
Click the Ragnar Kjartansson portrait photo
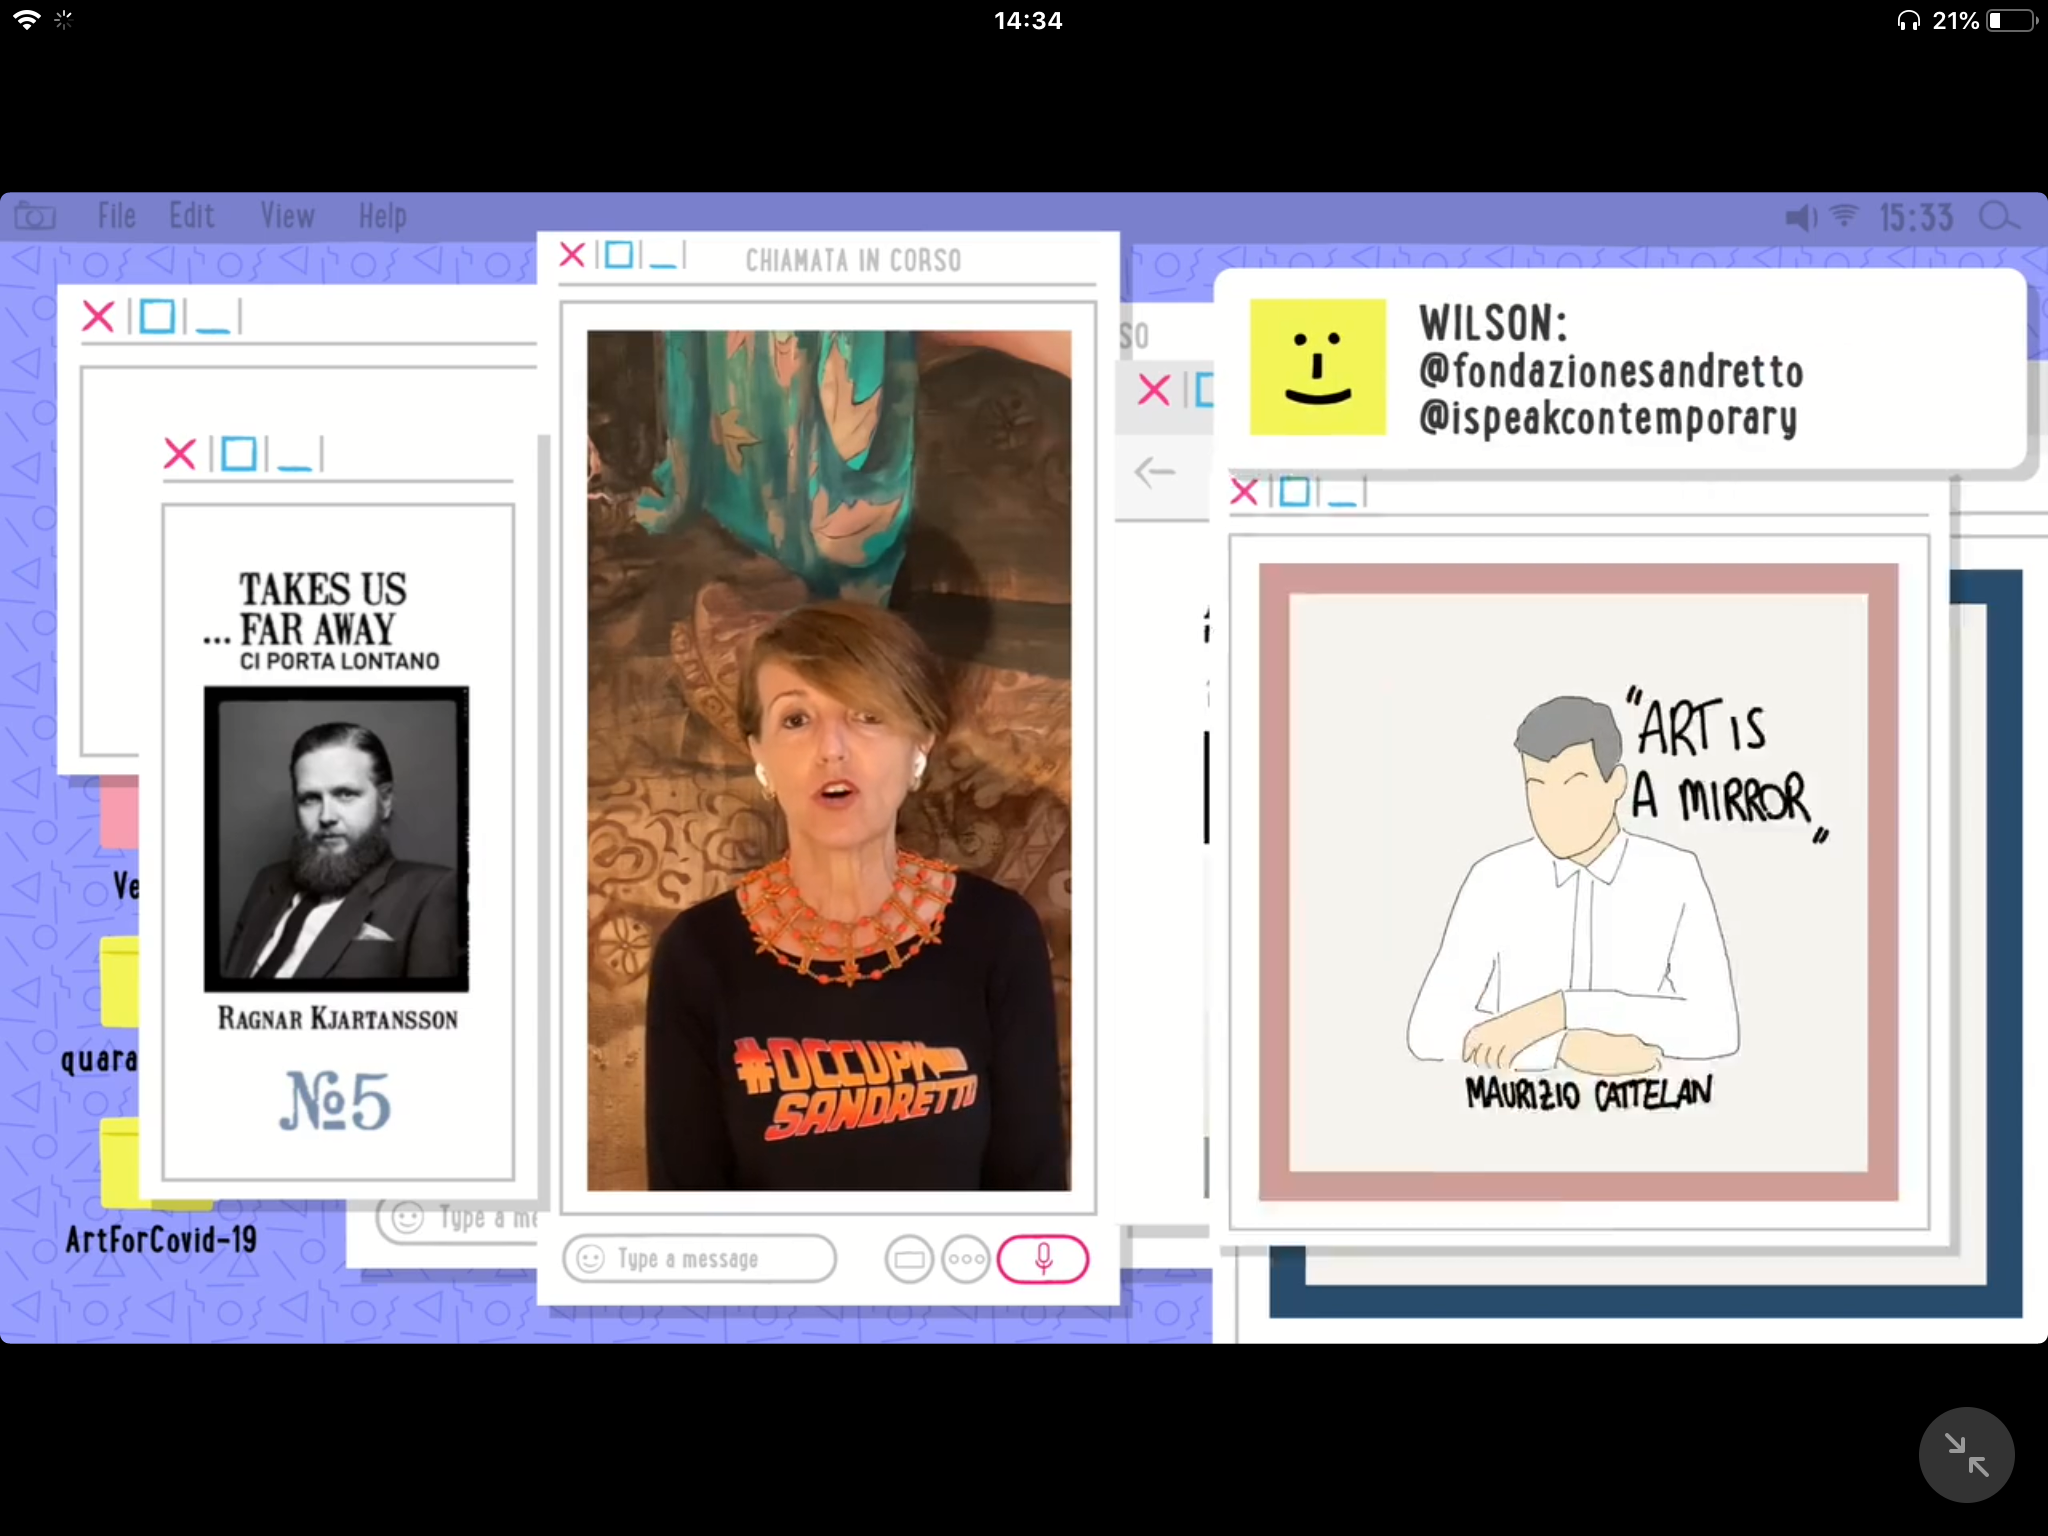[336, 839]
